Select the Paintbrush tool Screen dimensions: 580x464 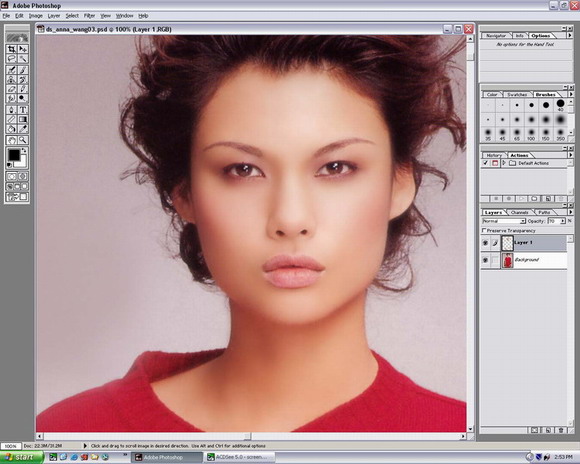[23, 70]
